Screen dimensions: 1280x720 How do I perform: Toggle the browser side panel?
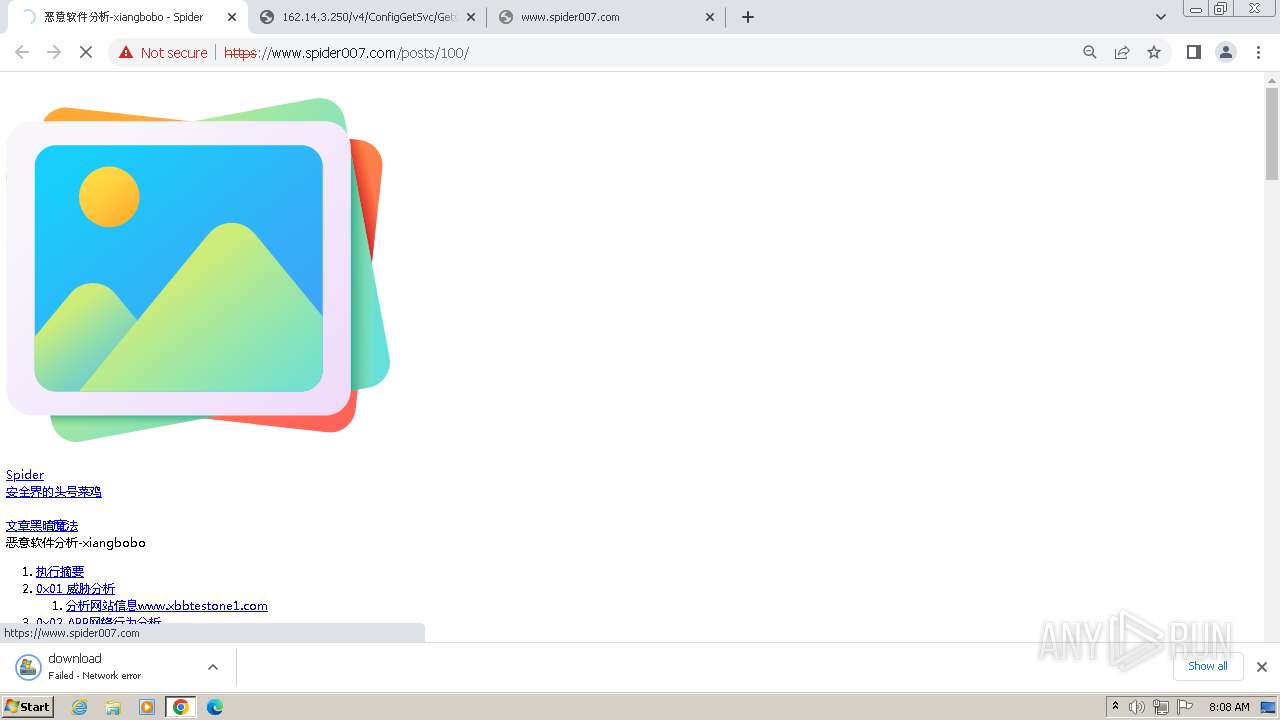tap(1194, 52)
